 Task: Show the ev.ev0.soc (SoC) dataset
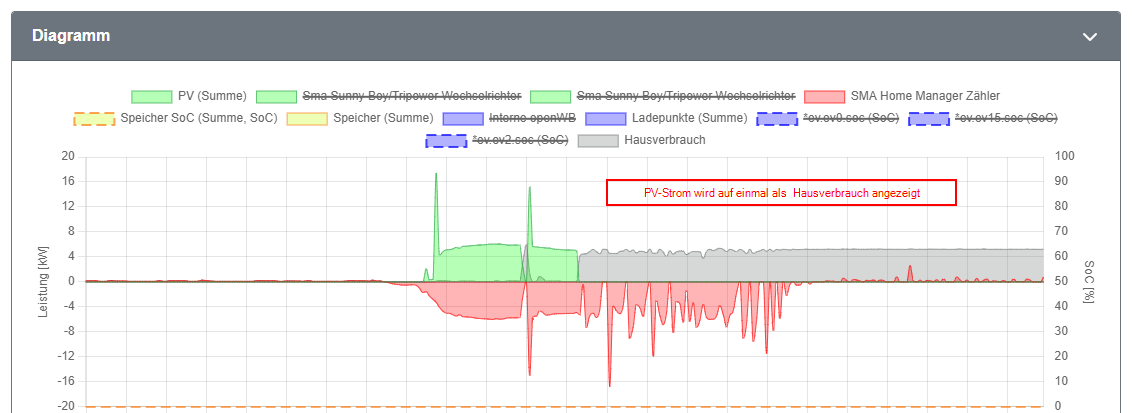(x=828, y=118)
